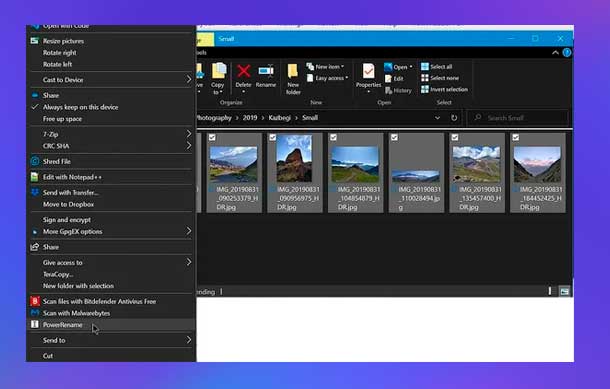Click Select all in the ribbon

click(436, 67)
